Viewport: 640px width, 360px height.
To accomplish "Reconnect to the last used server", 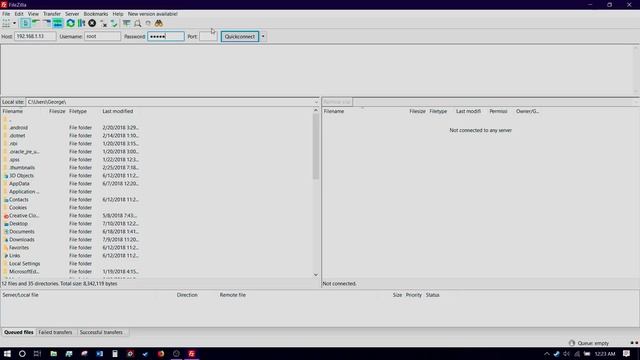I will (114, 23).
